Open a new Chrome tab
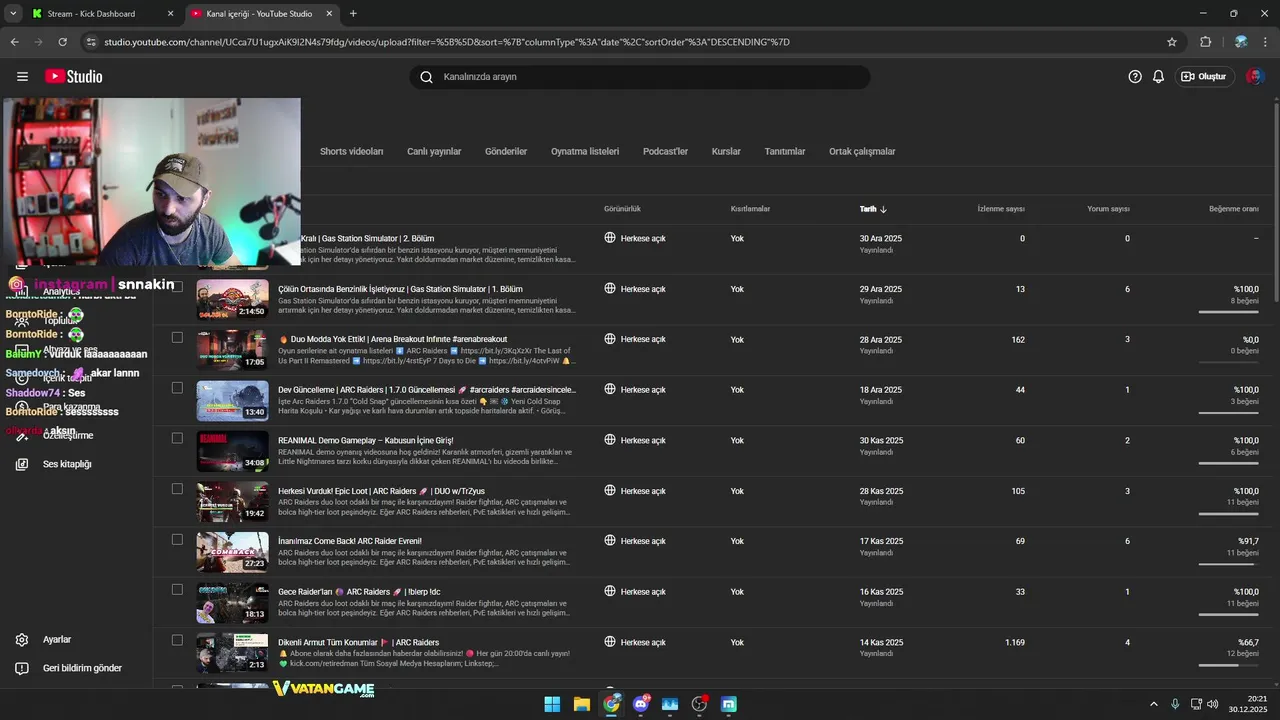 (353, 14)
